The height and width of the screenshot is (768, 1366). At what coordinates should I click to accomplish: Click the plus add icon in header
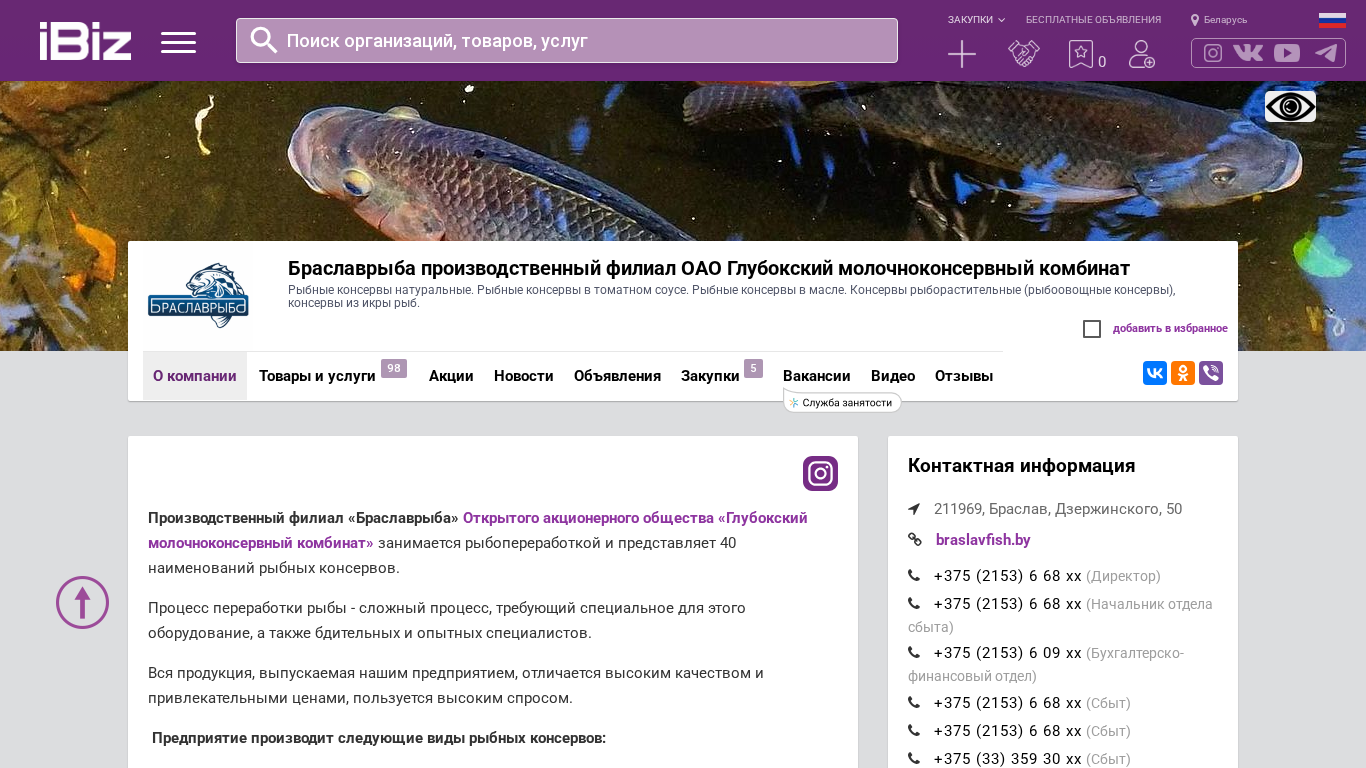click(x=961, y=54)
